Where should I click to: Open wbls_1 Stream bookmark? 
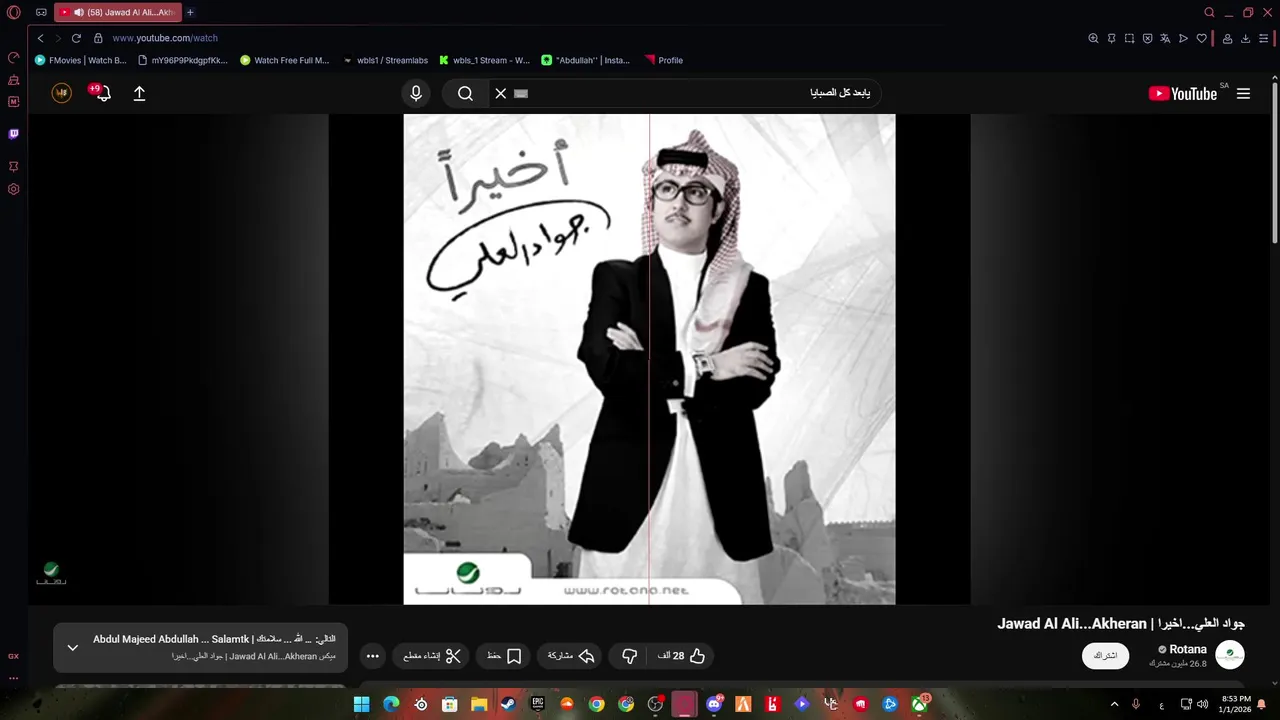(x=485, y=60)
